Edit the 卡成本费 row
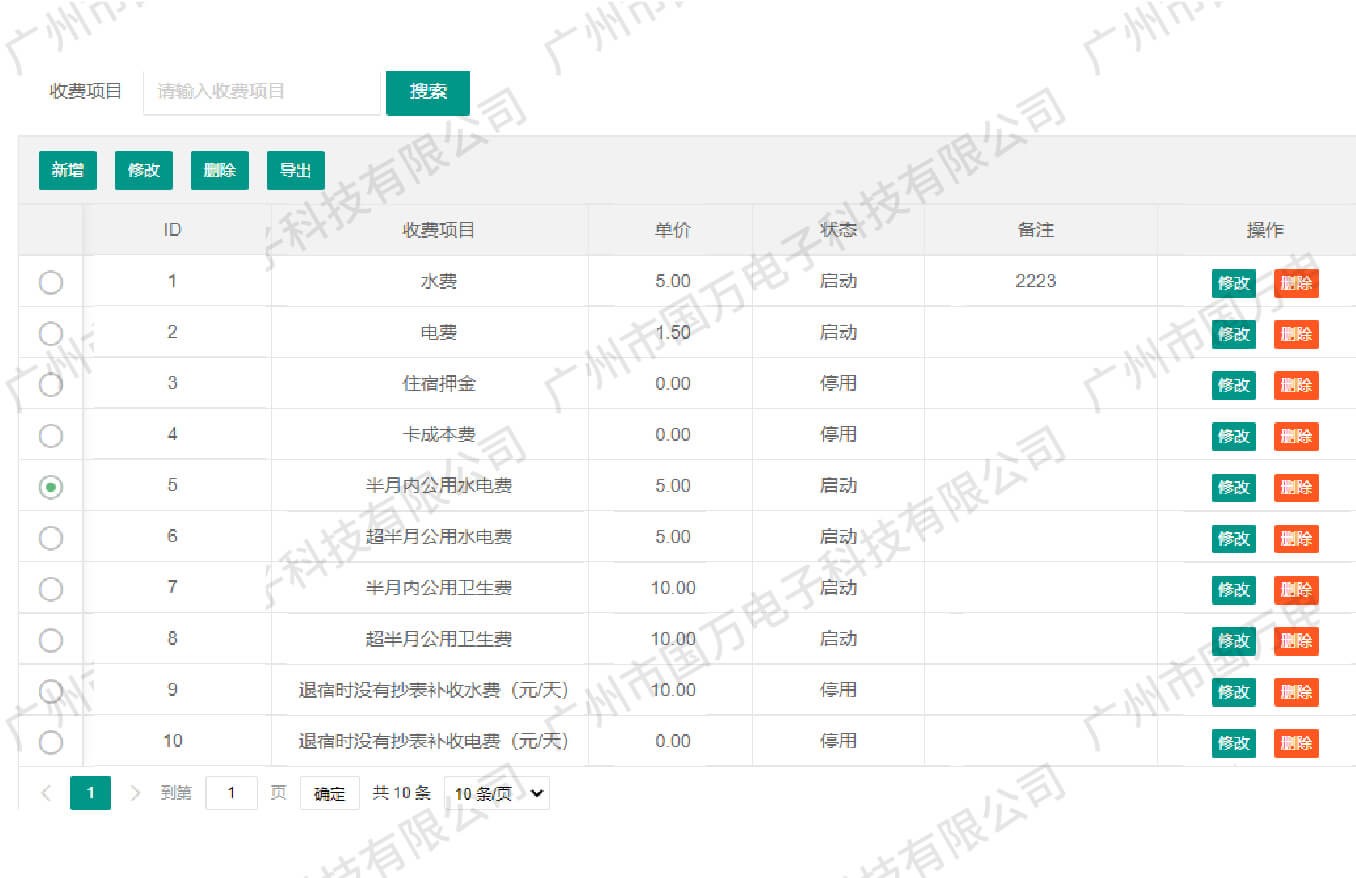 (1233, 436)
